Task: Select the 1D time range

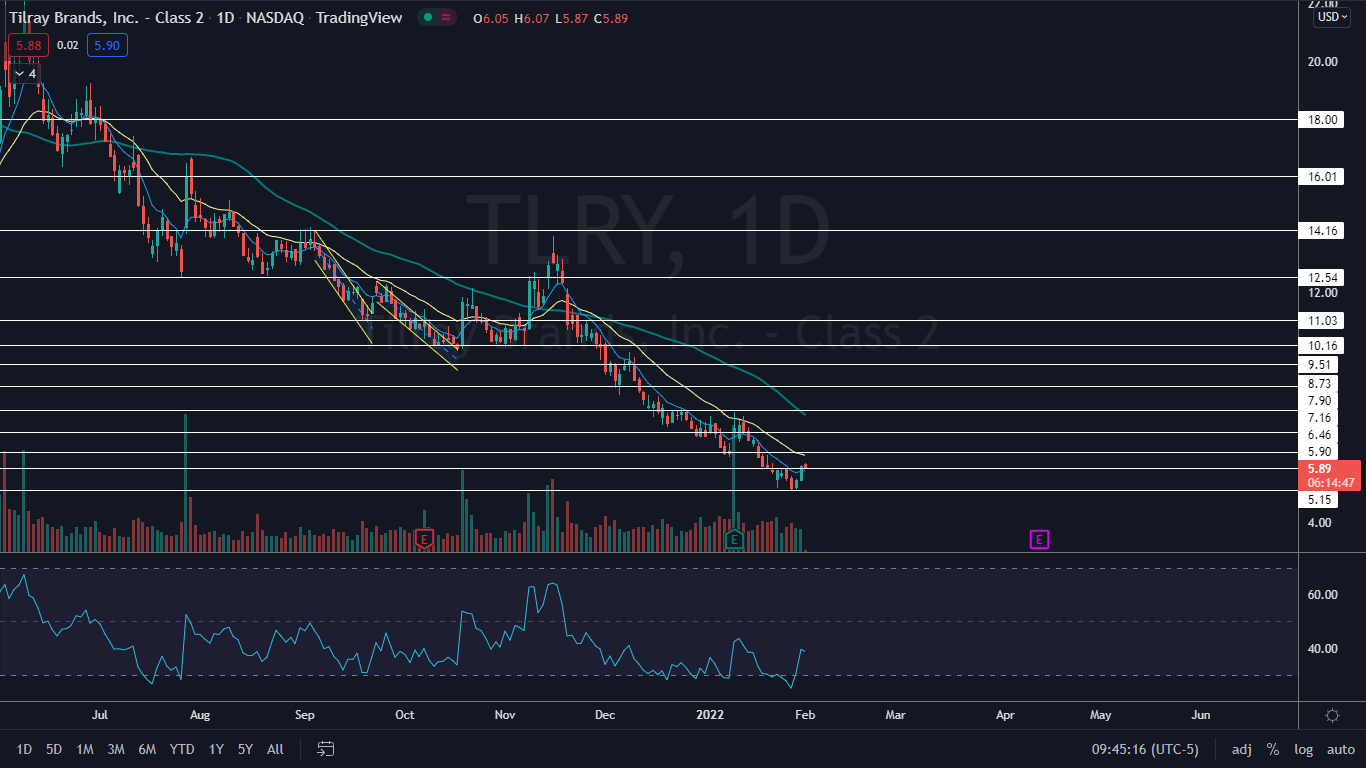Action: [24, 749]
